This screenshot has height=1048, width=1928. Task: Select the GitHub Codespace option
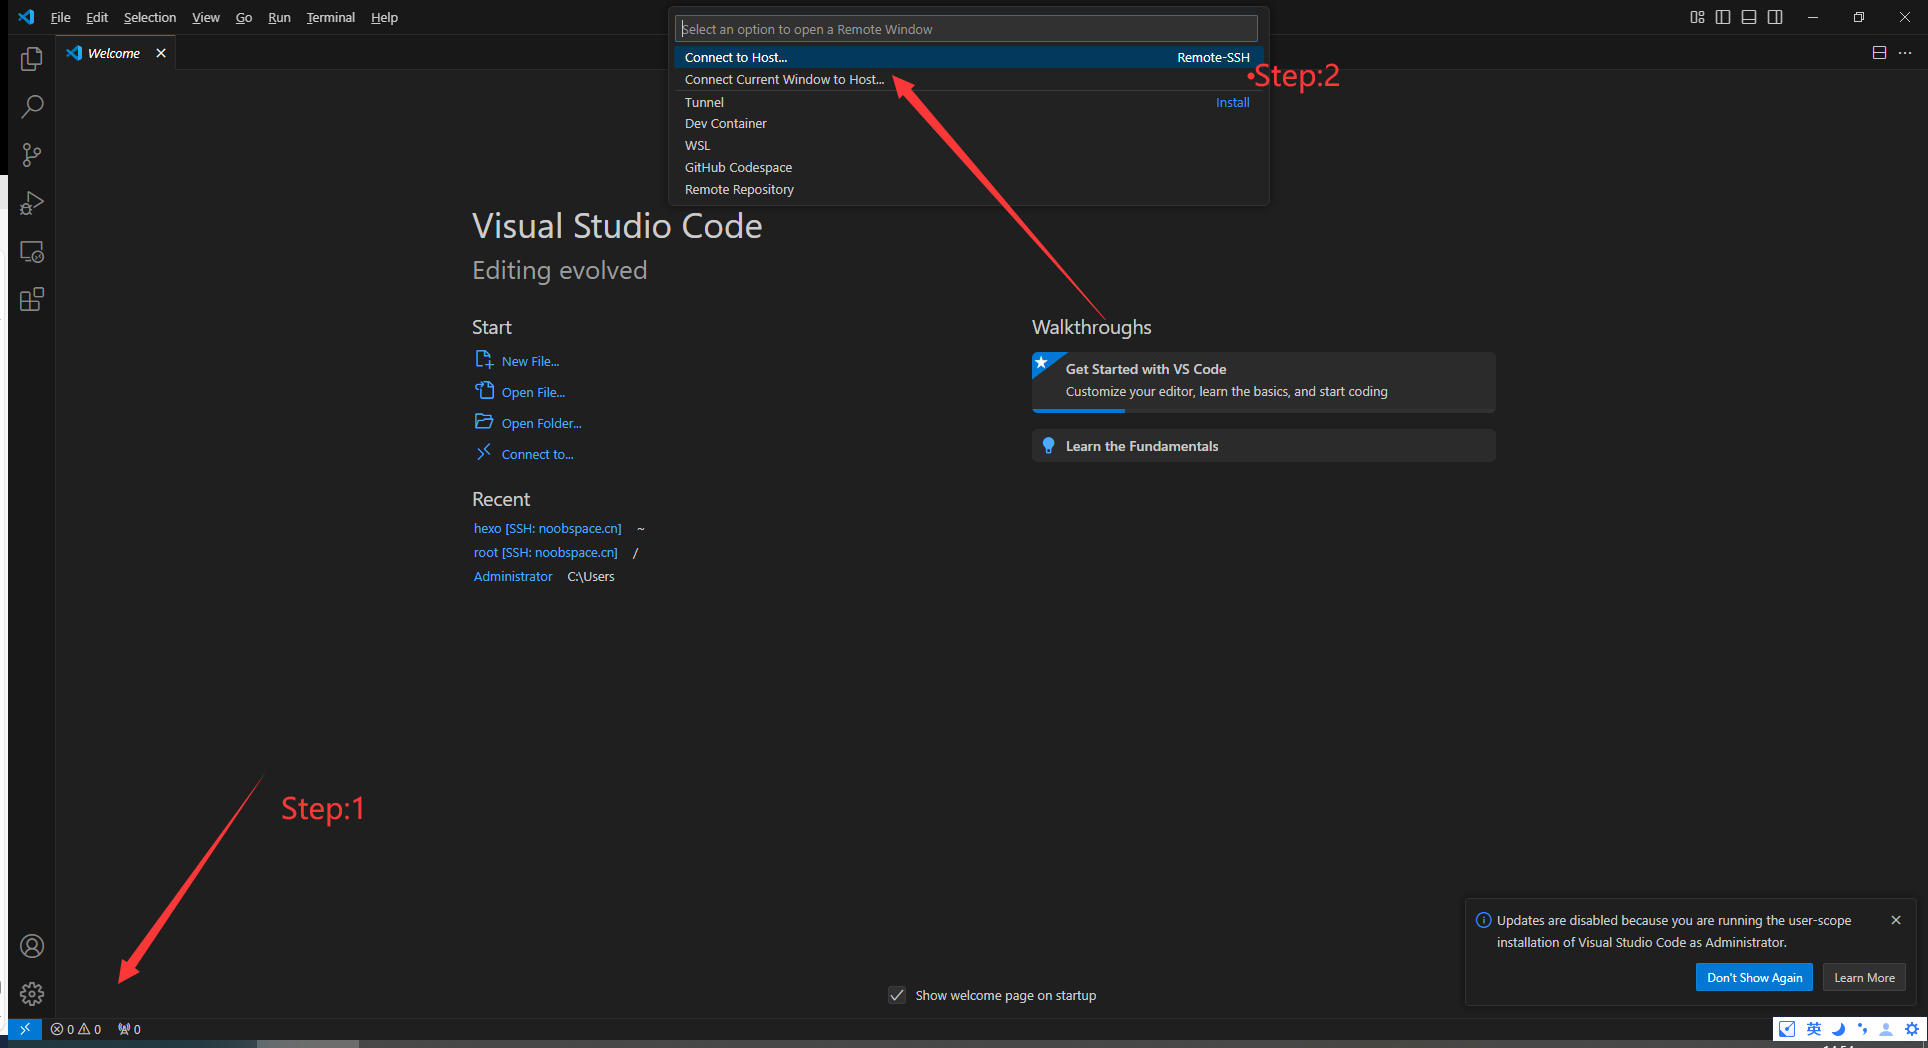pyautogui.click(x=967, y=167)
